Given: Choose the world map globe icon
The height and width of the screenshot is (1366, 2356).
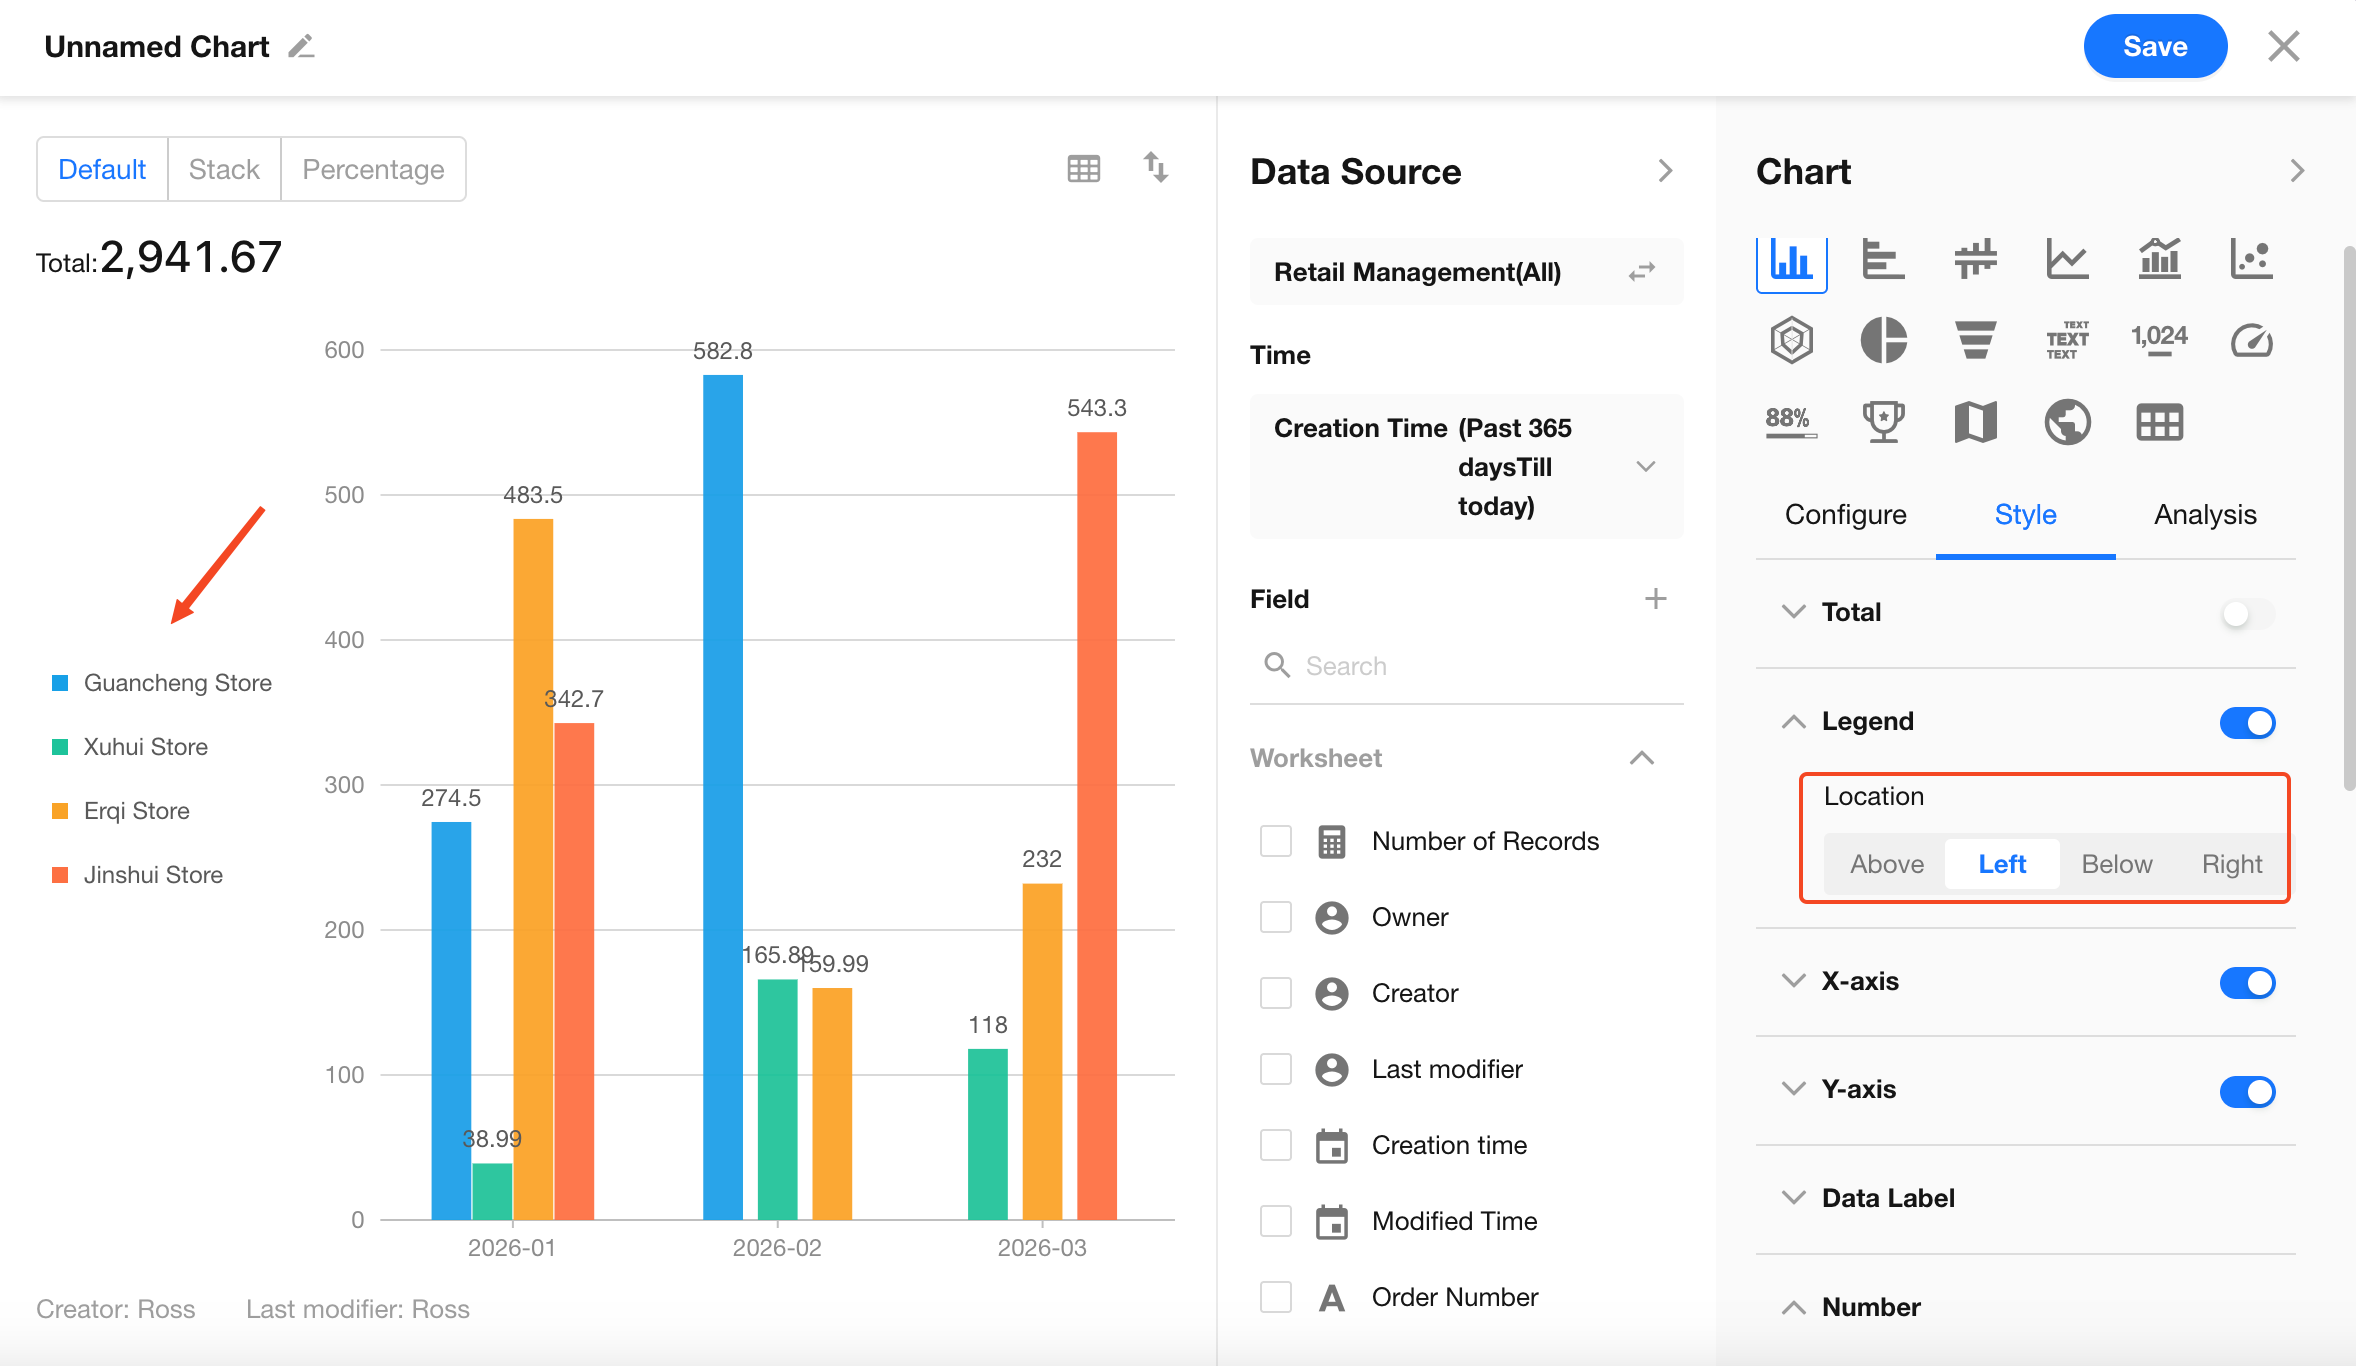Looking at the screenshot, I should [x=2067, y=422].
